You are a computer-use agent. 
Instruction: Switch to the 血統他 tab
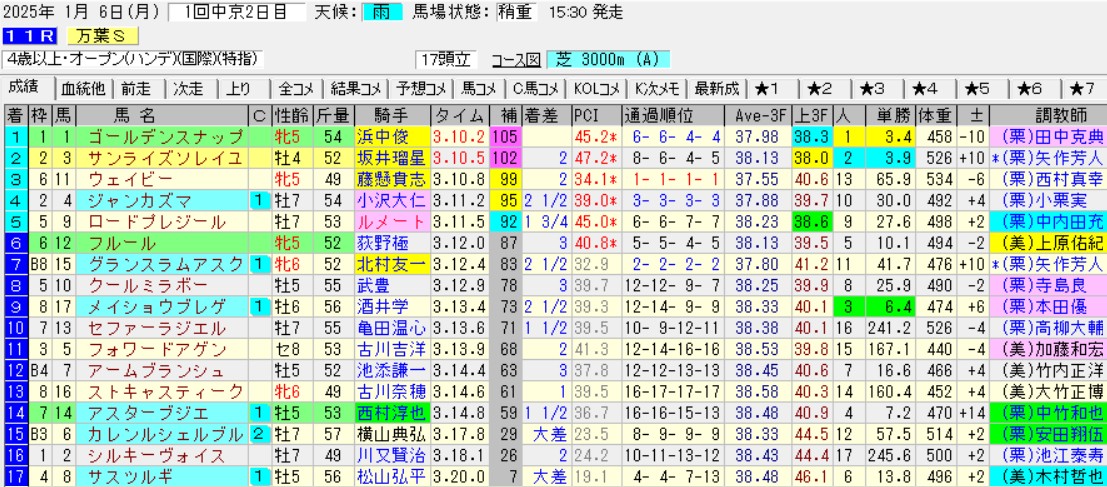pos(83,88)
